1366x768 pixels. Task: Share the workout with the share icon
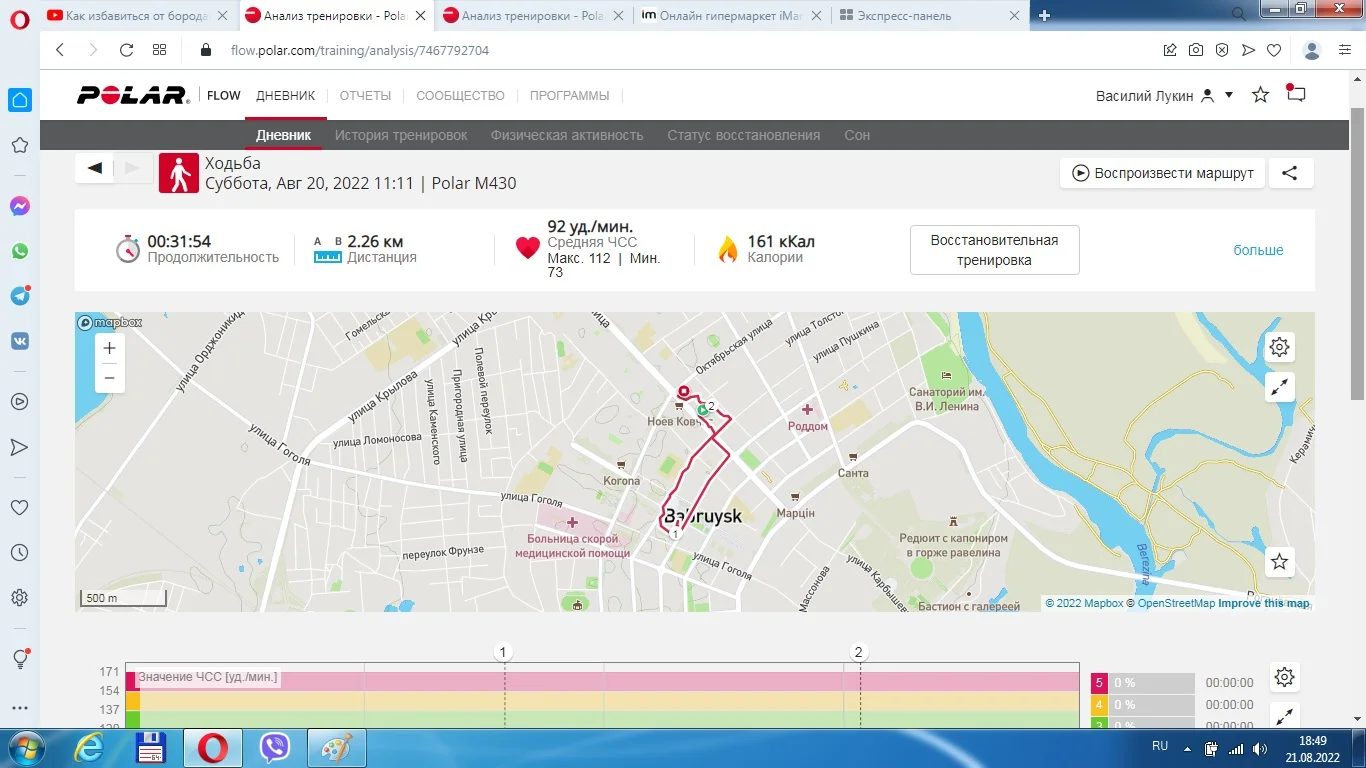[x=1290, y=173]
